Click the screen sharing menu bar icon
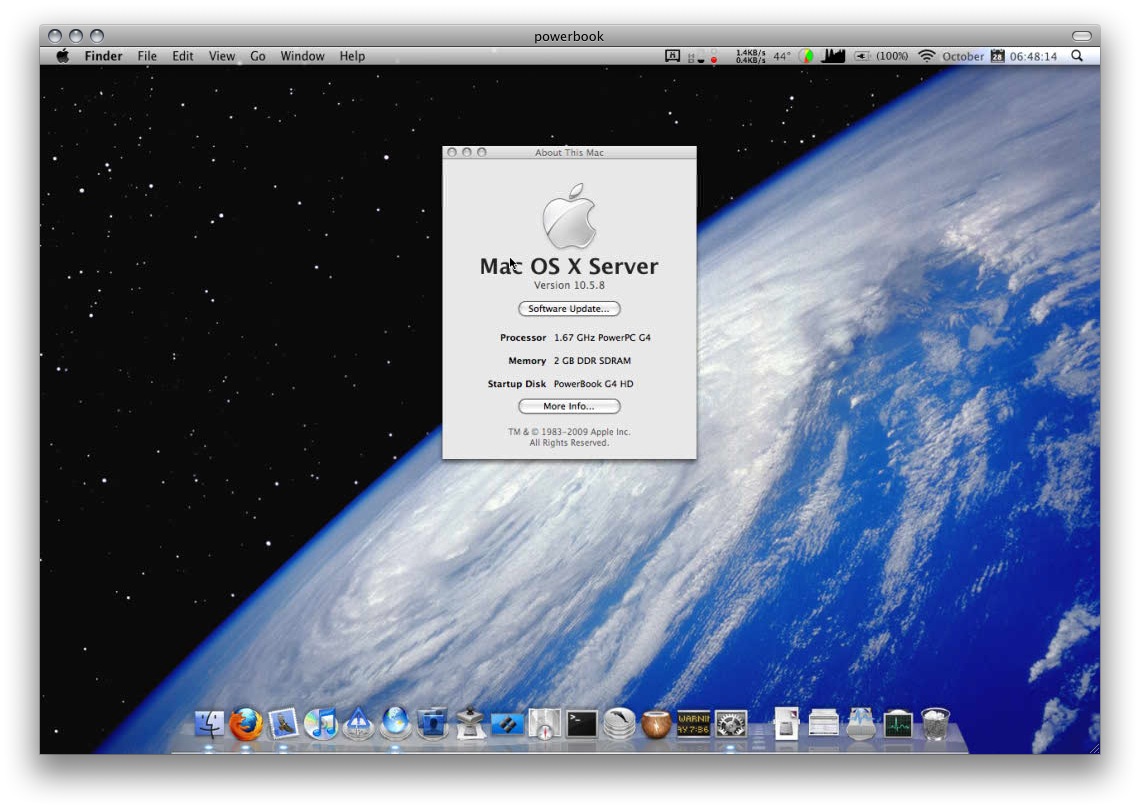The height and width of the screenshot is (809, 1140). click(x=673, y=56)
